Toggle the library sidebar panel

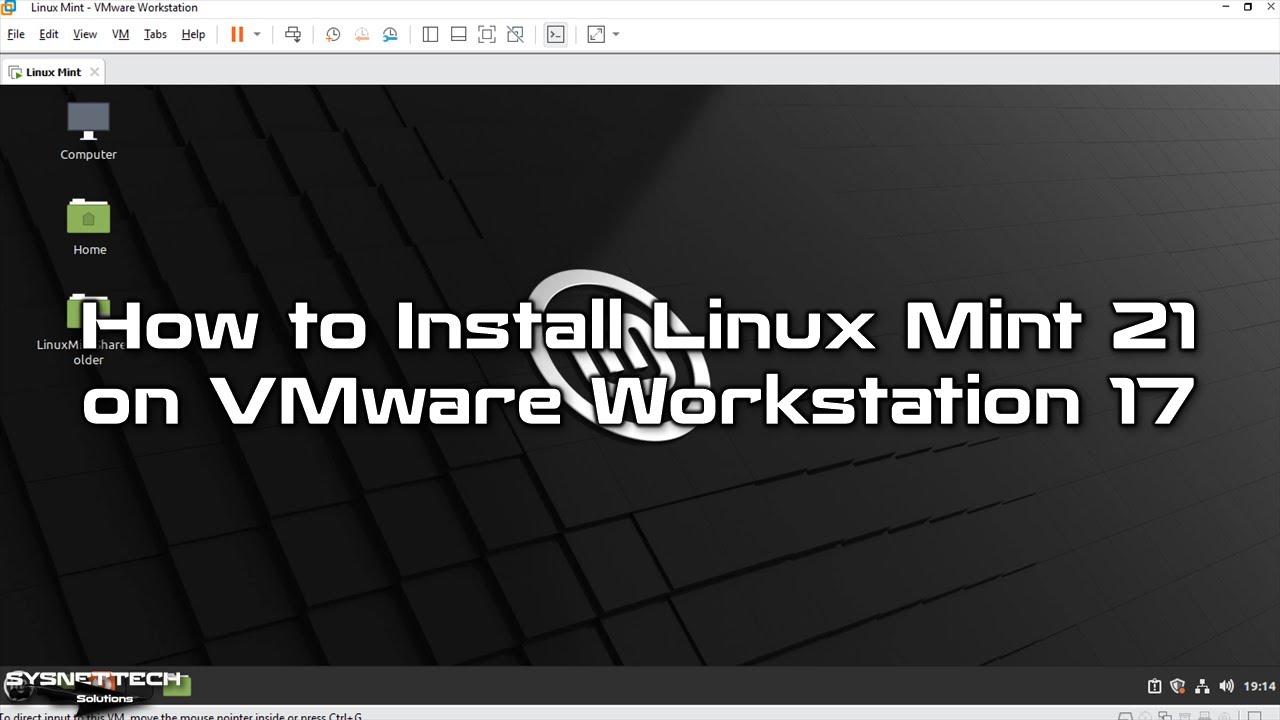430,34
